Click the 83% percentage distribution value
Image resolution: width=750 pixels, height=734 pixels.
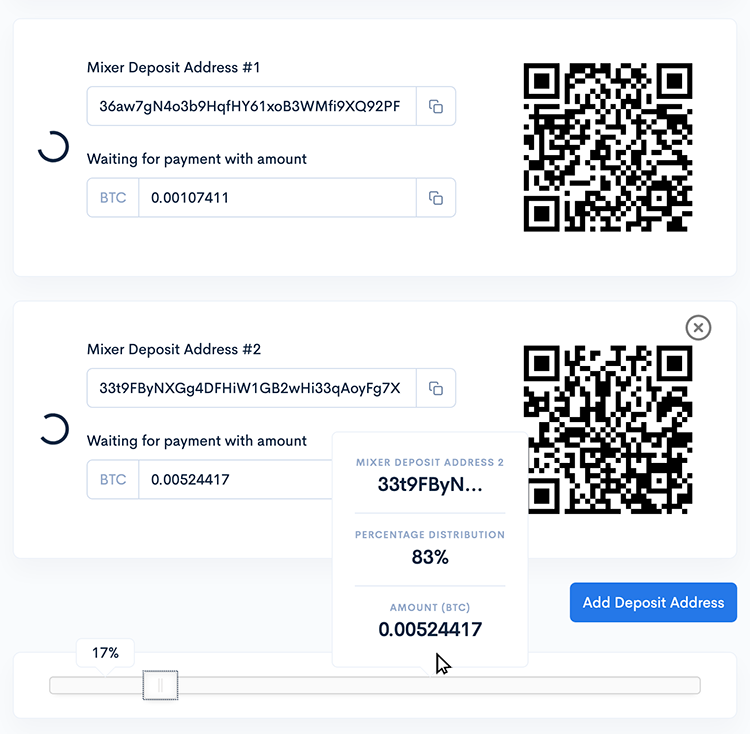430,558
